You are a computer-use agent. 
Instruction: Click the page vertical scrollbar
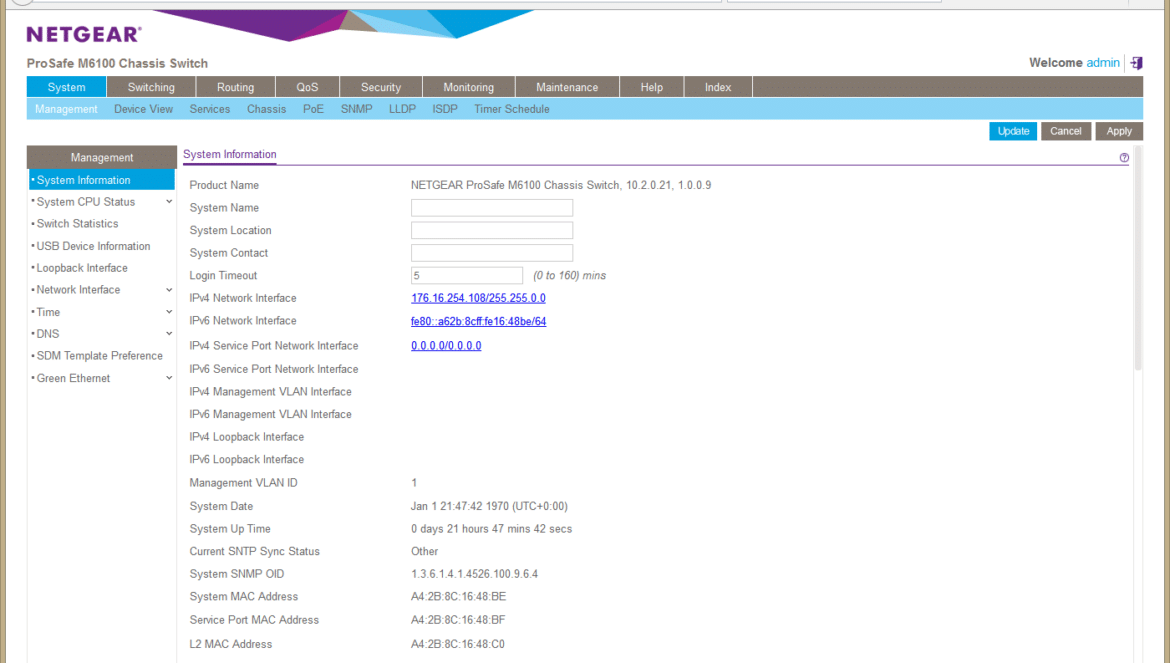pyautogui.click(x=1138, y=257)
